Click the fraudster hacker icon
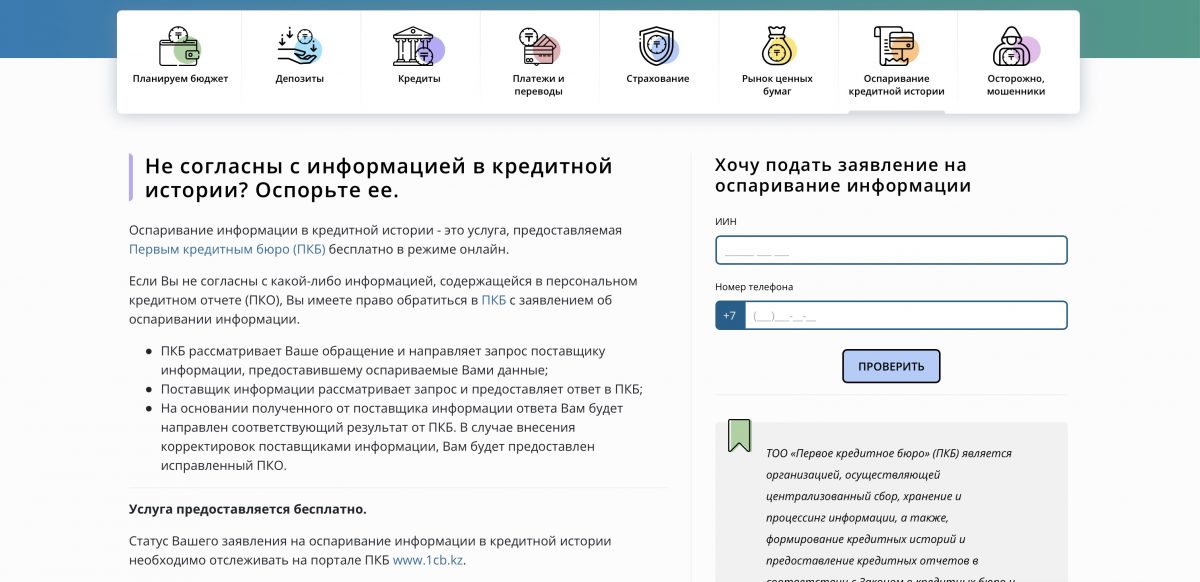This screenshot has height=582, width=1200. pyautogui.click(x=1016, y=46)
